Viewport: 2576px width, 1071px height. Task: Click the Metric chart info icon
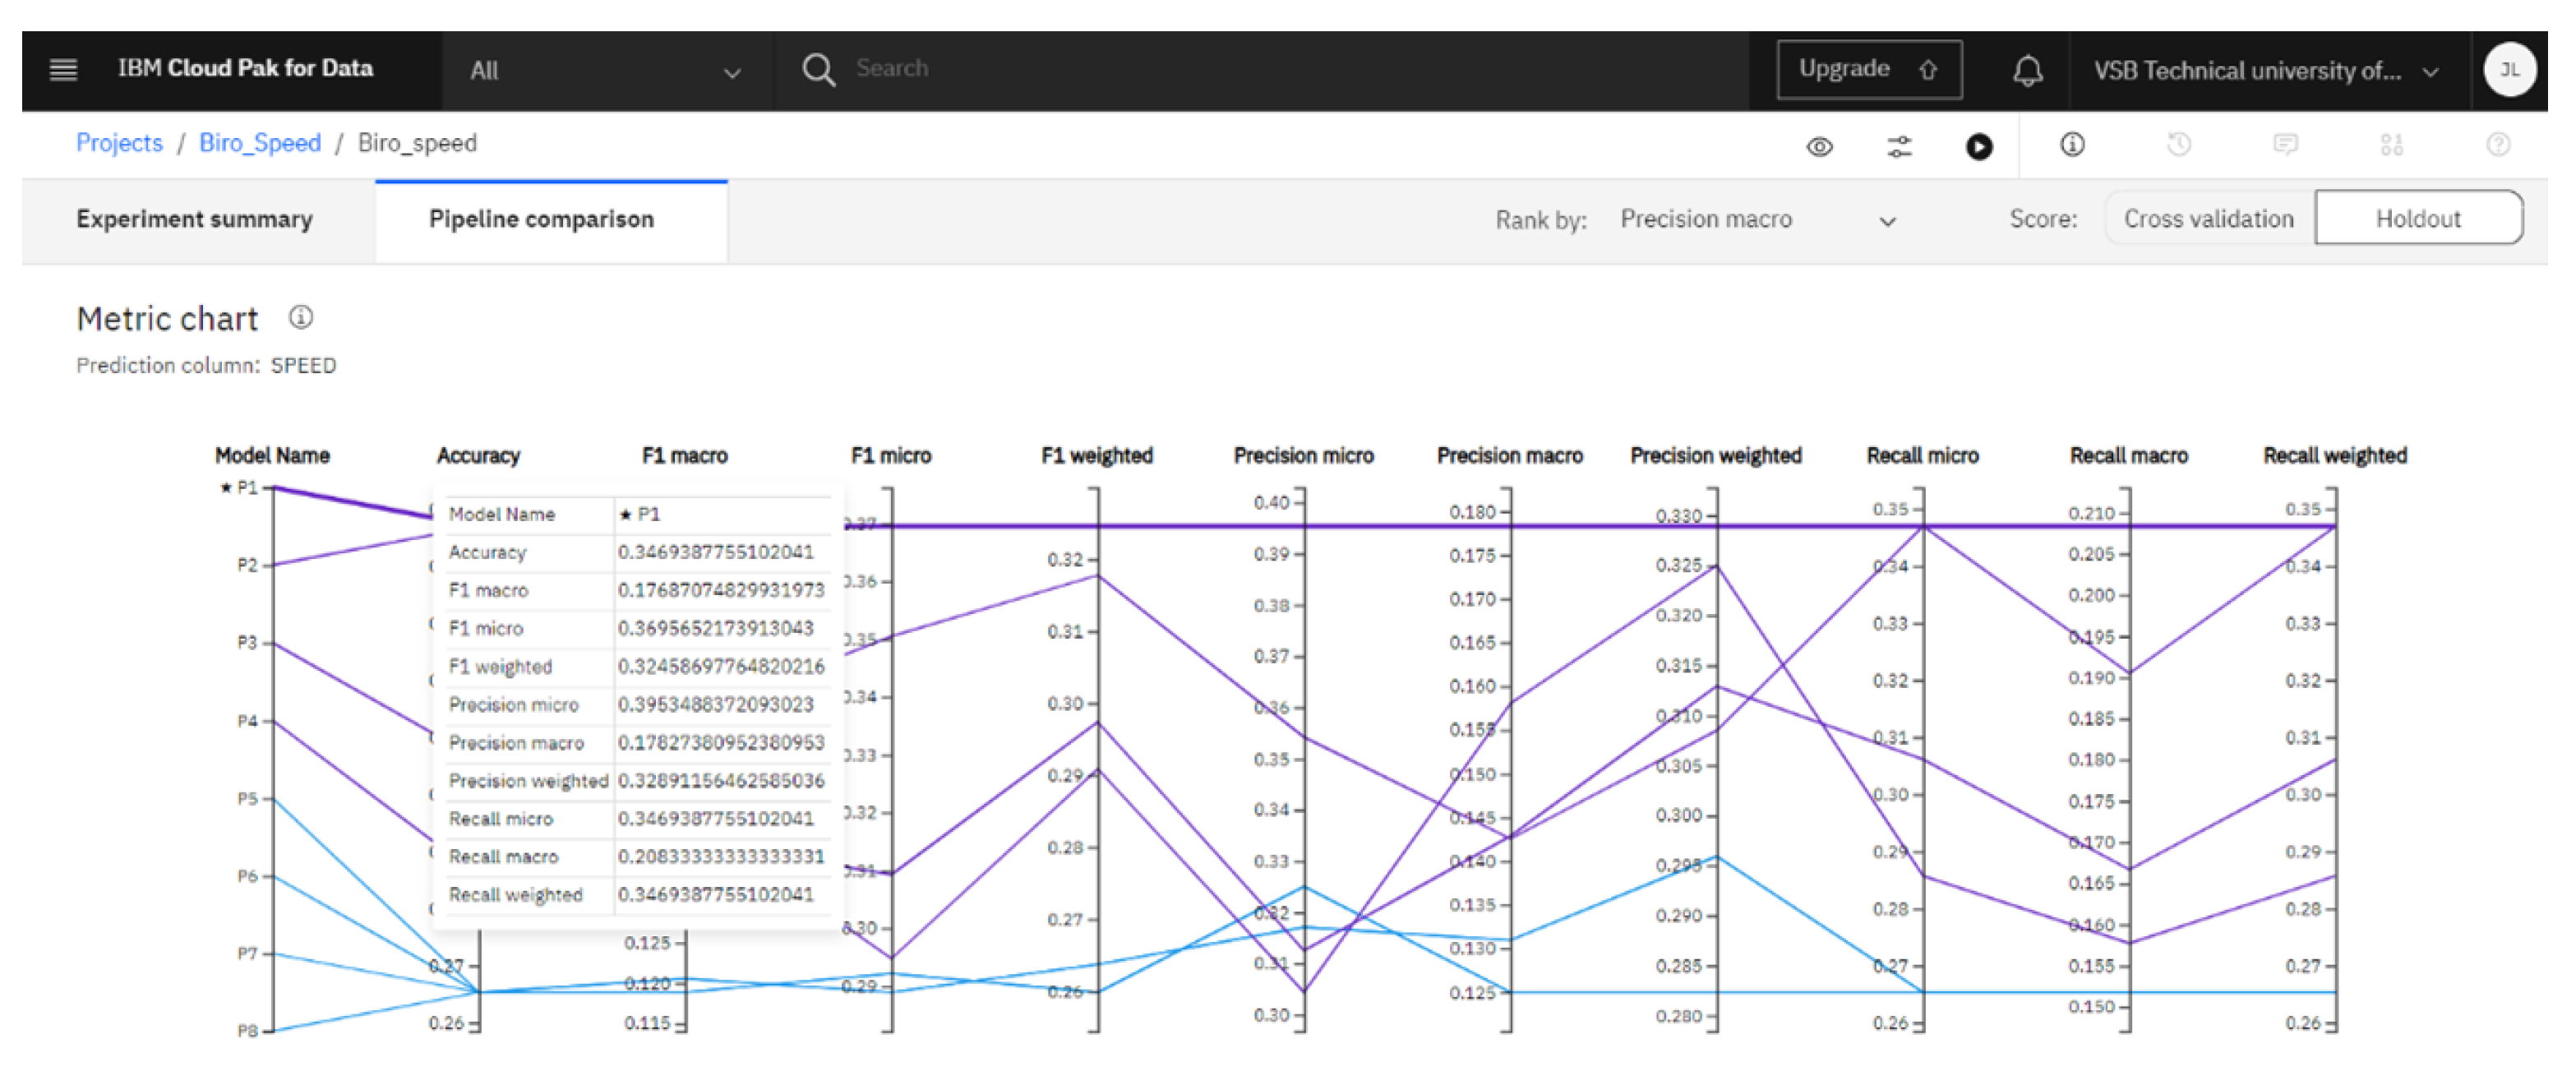tap(300, 318)
